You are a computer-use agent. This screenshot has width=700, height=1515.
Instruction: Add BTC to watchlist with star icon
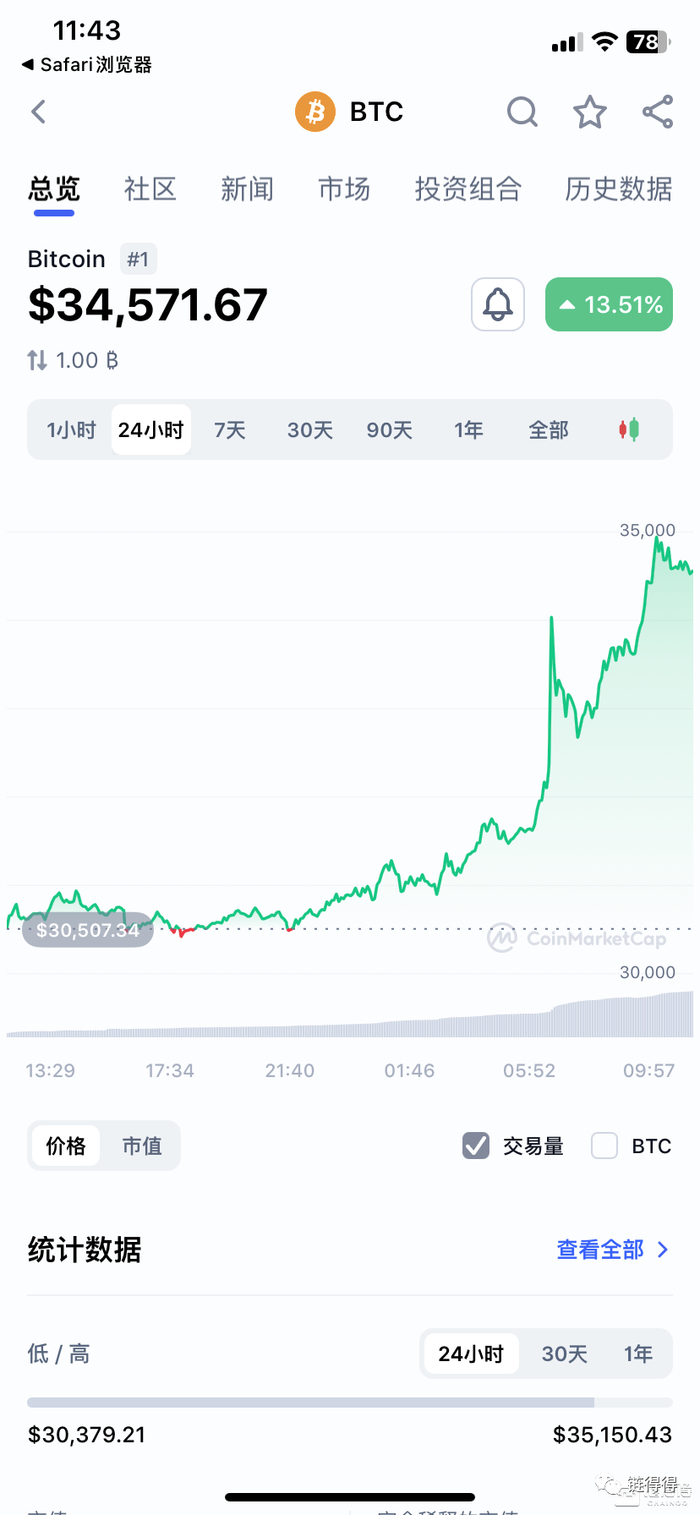[x=590, y=112]
